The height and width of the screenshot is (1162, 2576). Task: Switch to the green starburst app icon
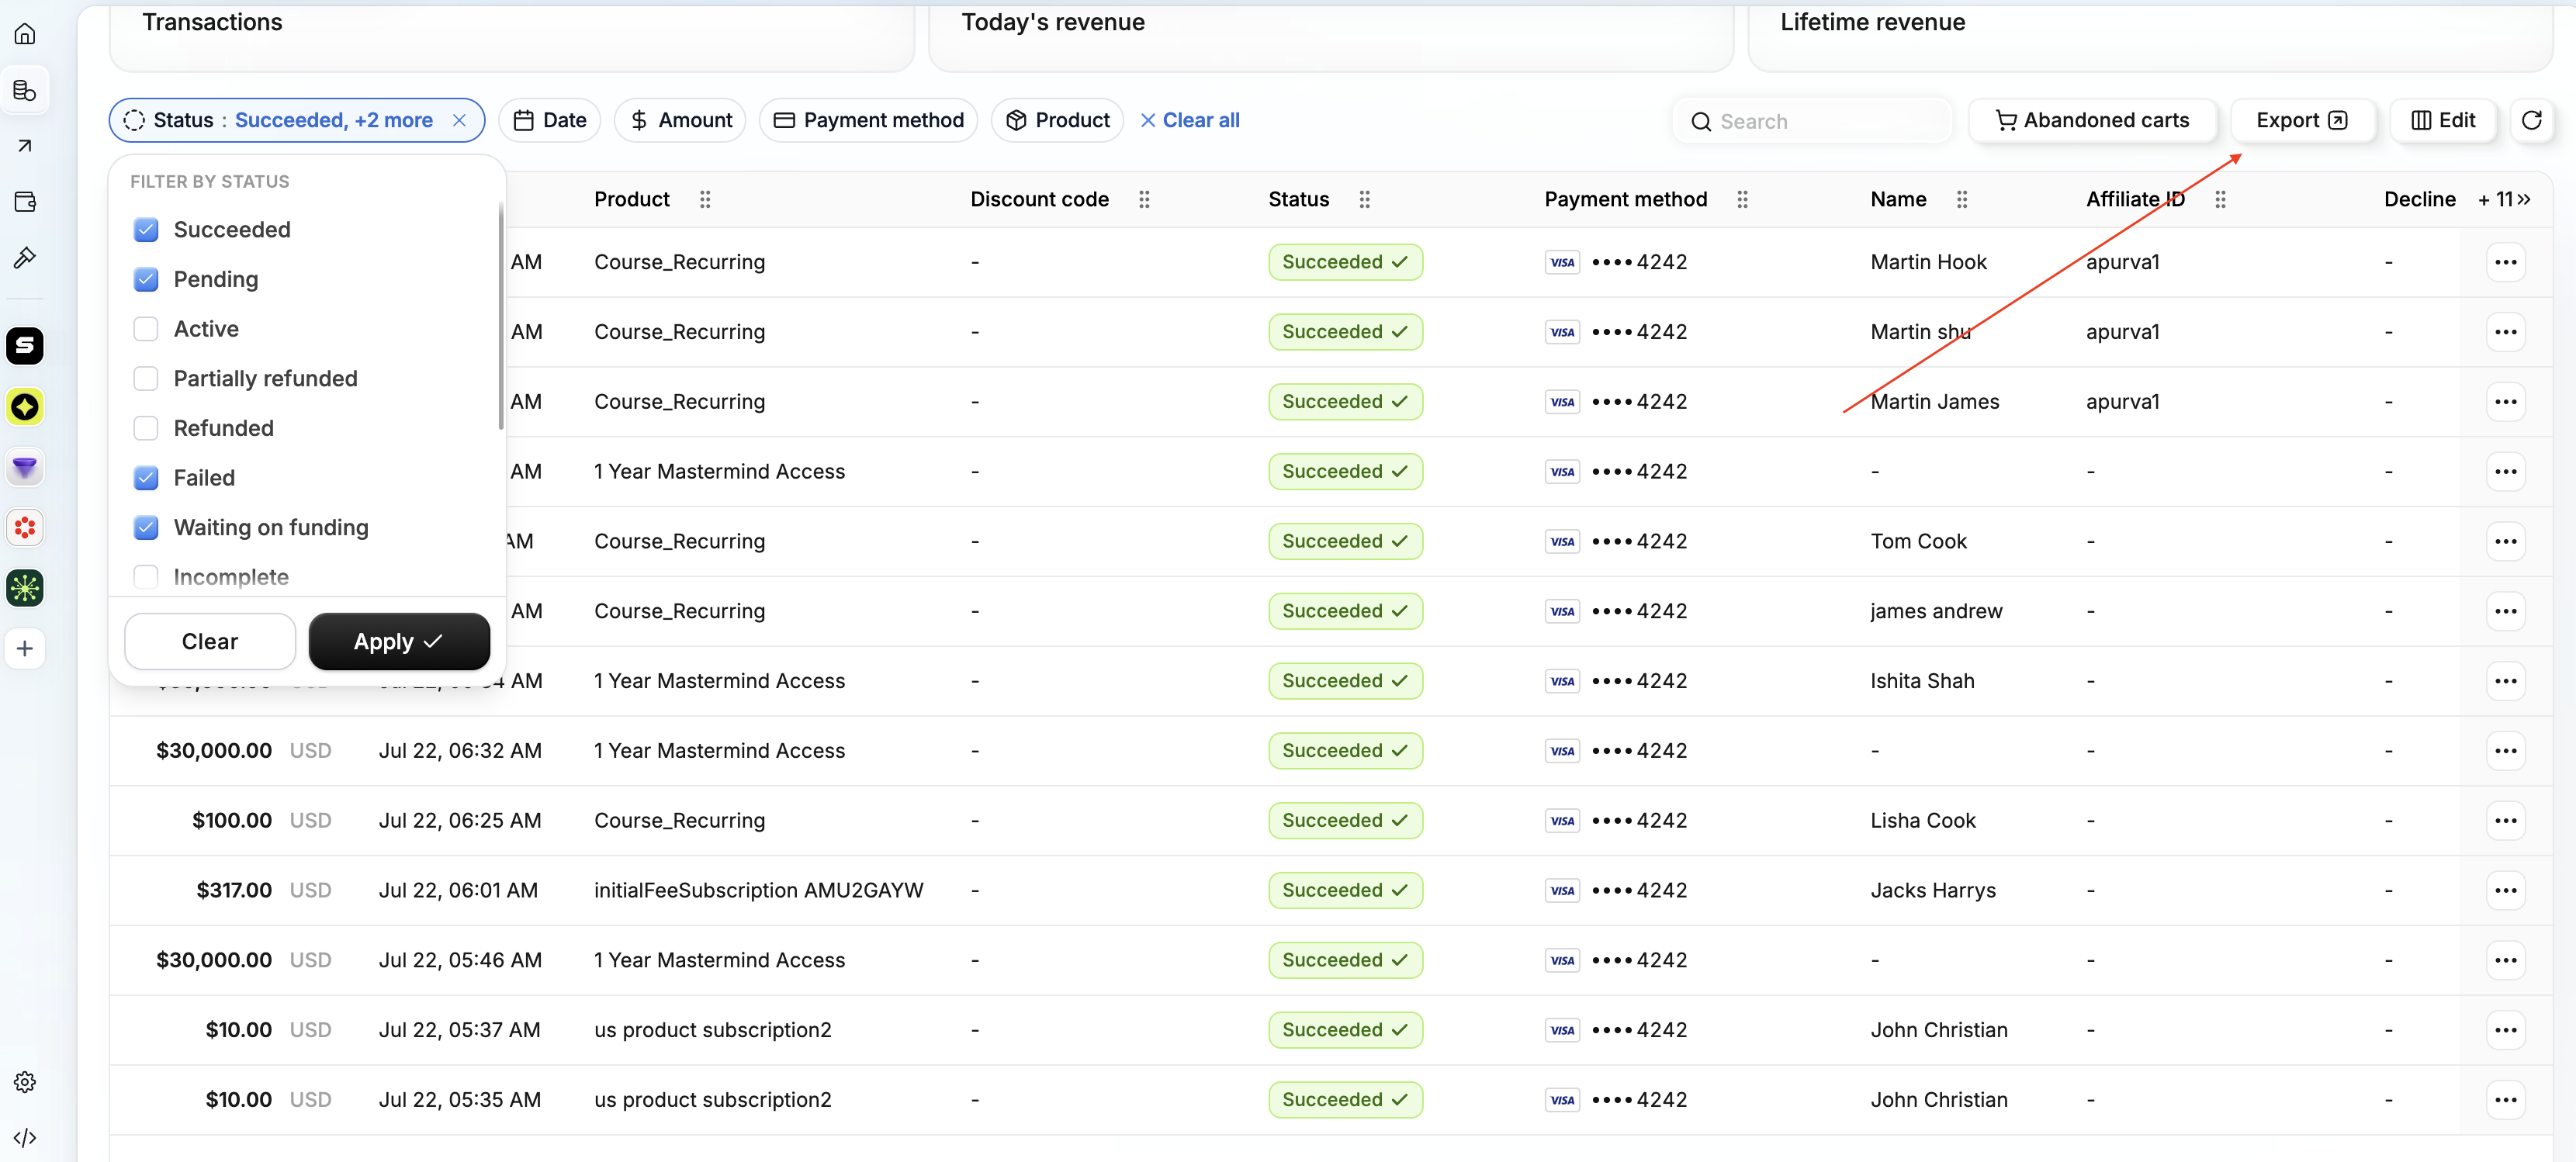tap(25, 588)
